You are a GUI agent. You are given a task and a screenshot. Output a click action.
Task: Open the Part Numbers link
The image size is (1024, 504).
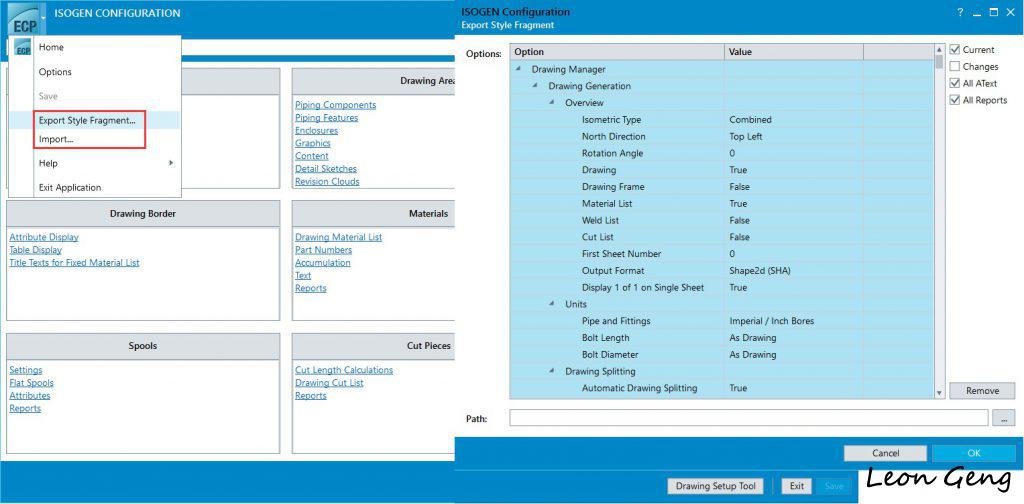pos(323,250)
